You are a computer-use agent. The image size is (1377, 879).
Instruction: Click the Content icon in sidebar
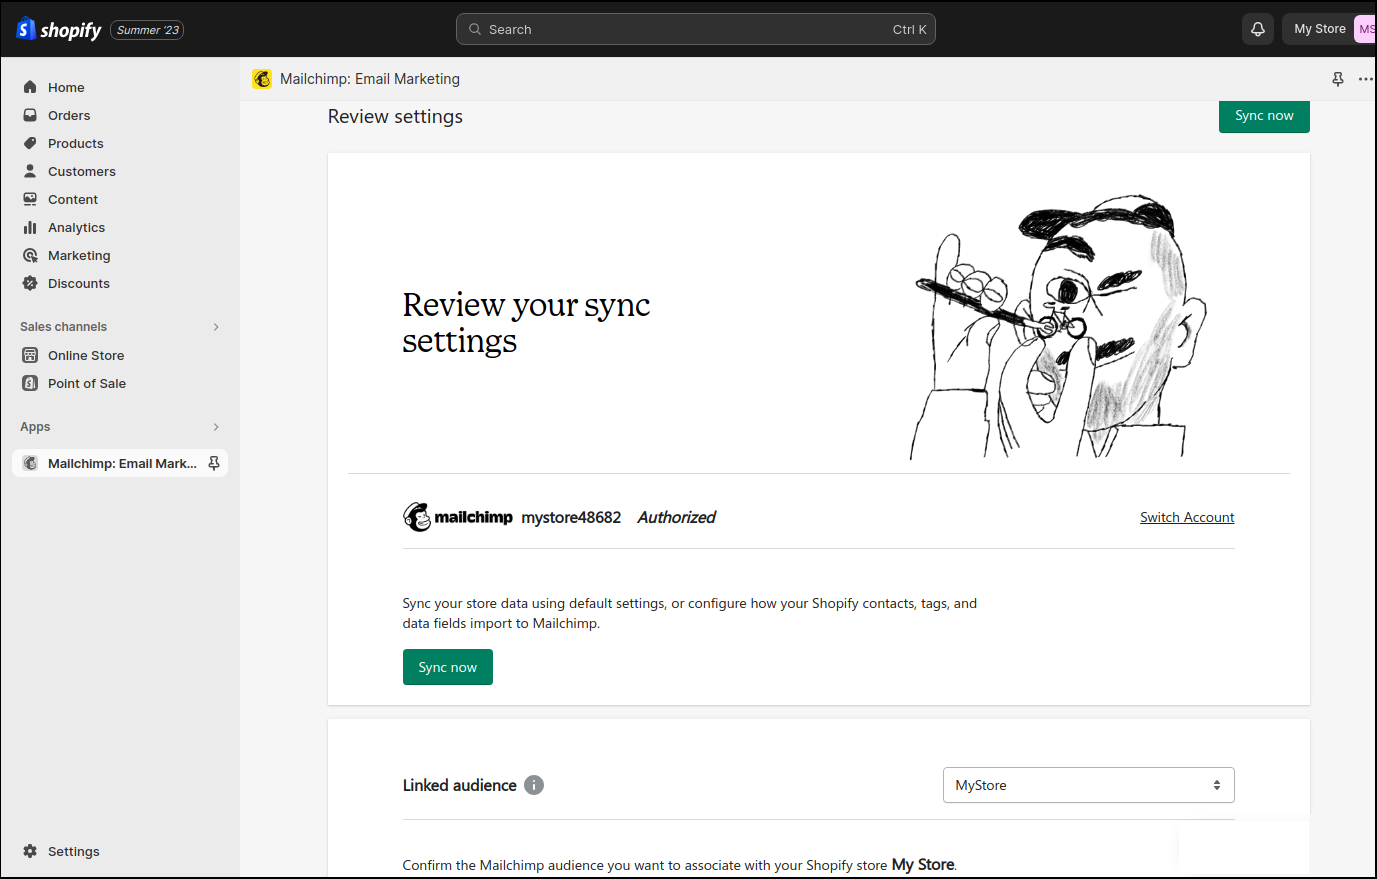coord(30,199)
